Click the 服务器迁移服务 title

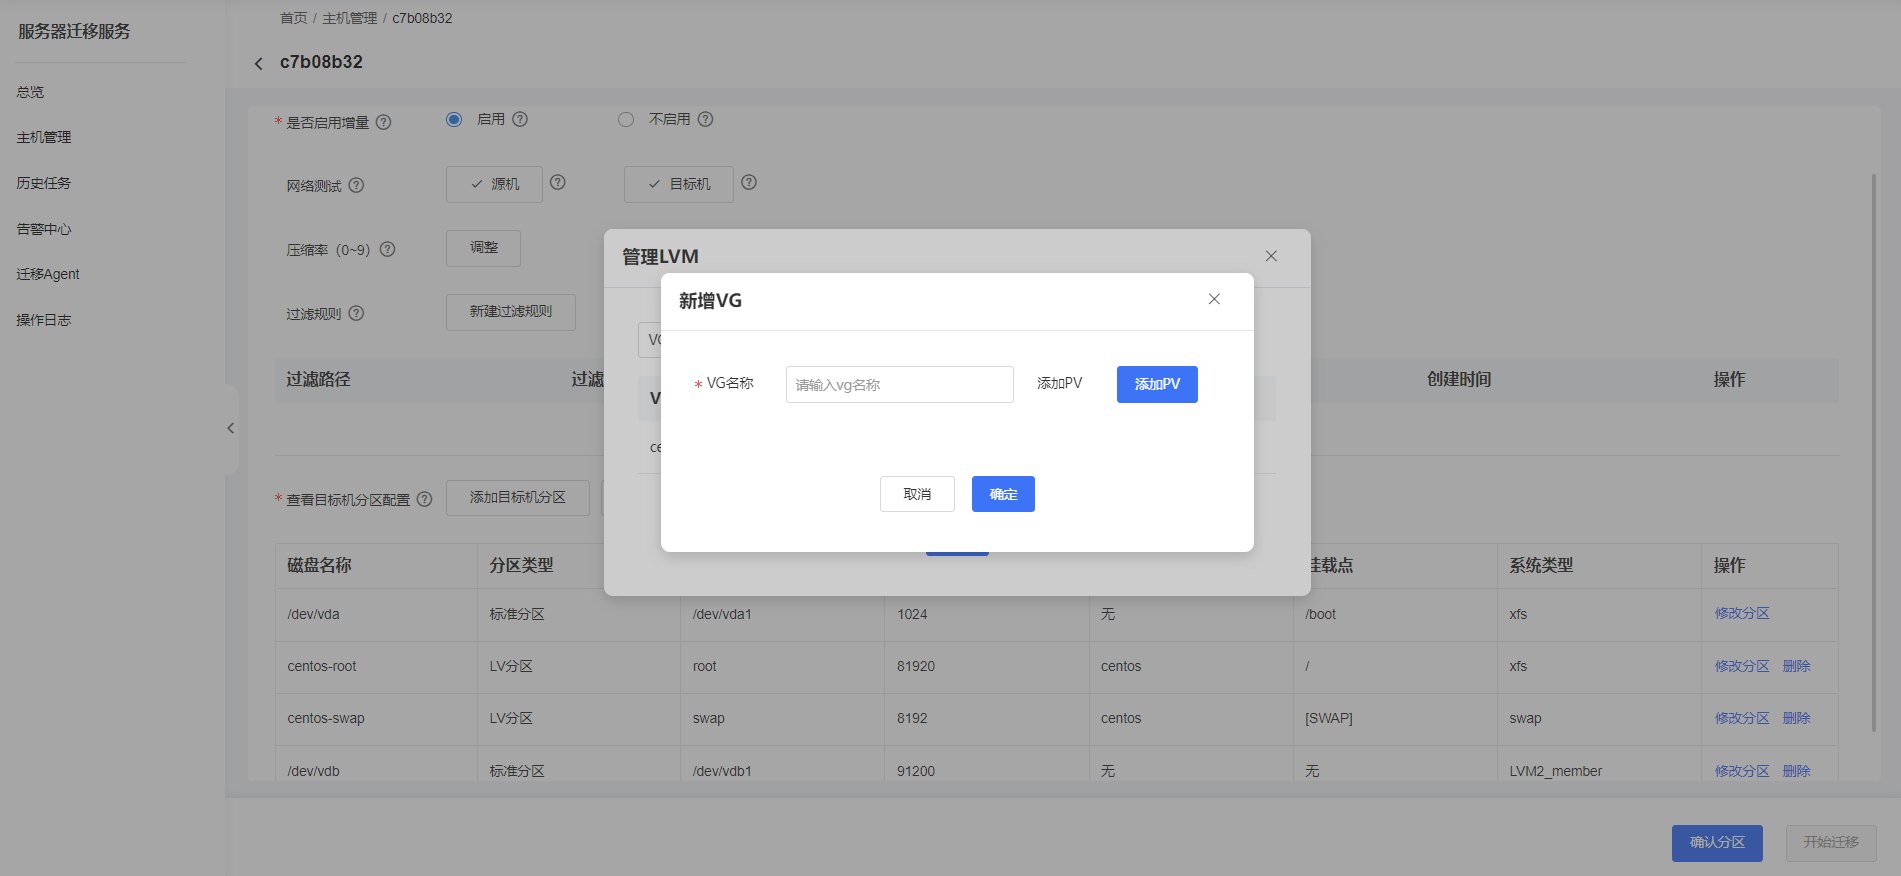[x=74, y=31]
